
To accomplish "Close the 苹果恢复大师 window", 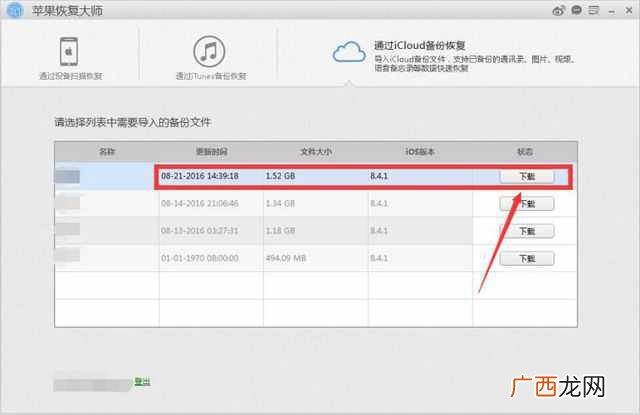I will coord(629,10).
